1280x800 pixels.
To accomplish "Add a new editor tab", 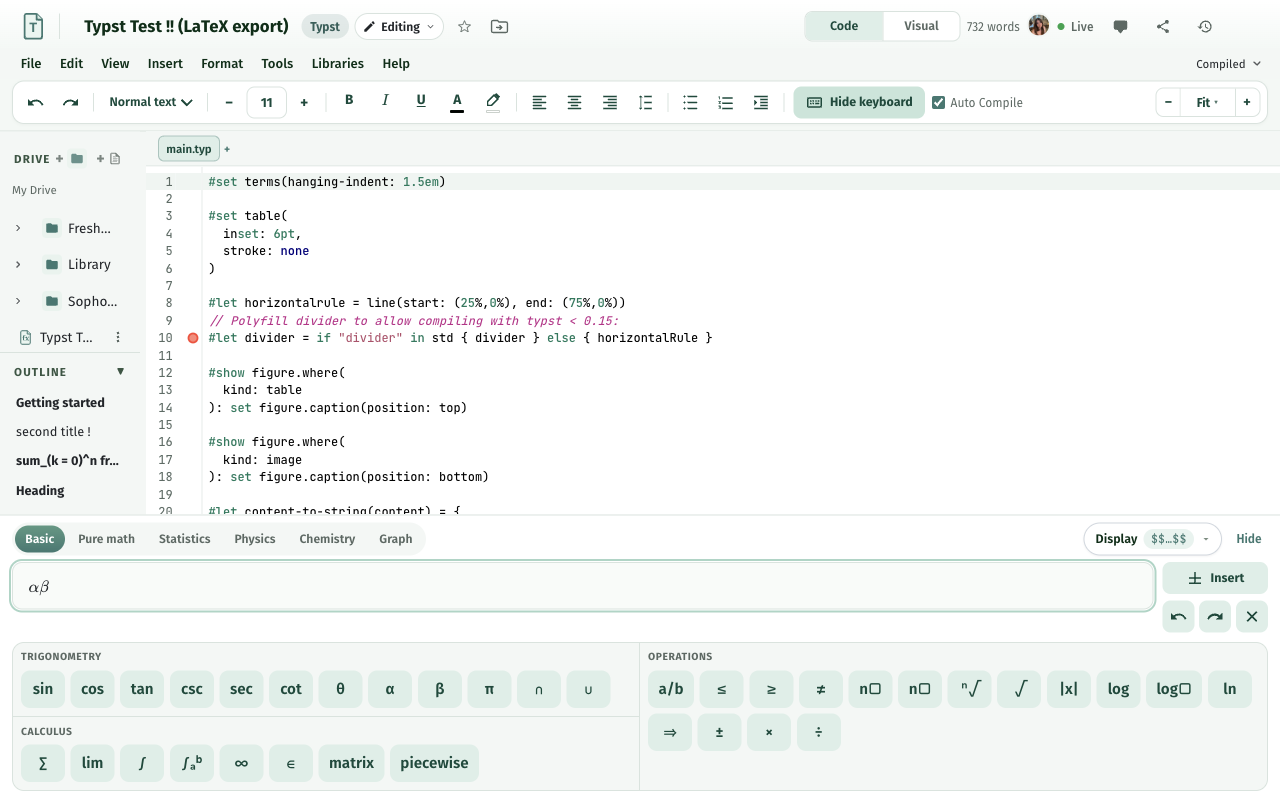I will pos(227,149).
